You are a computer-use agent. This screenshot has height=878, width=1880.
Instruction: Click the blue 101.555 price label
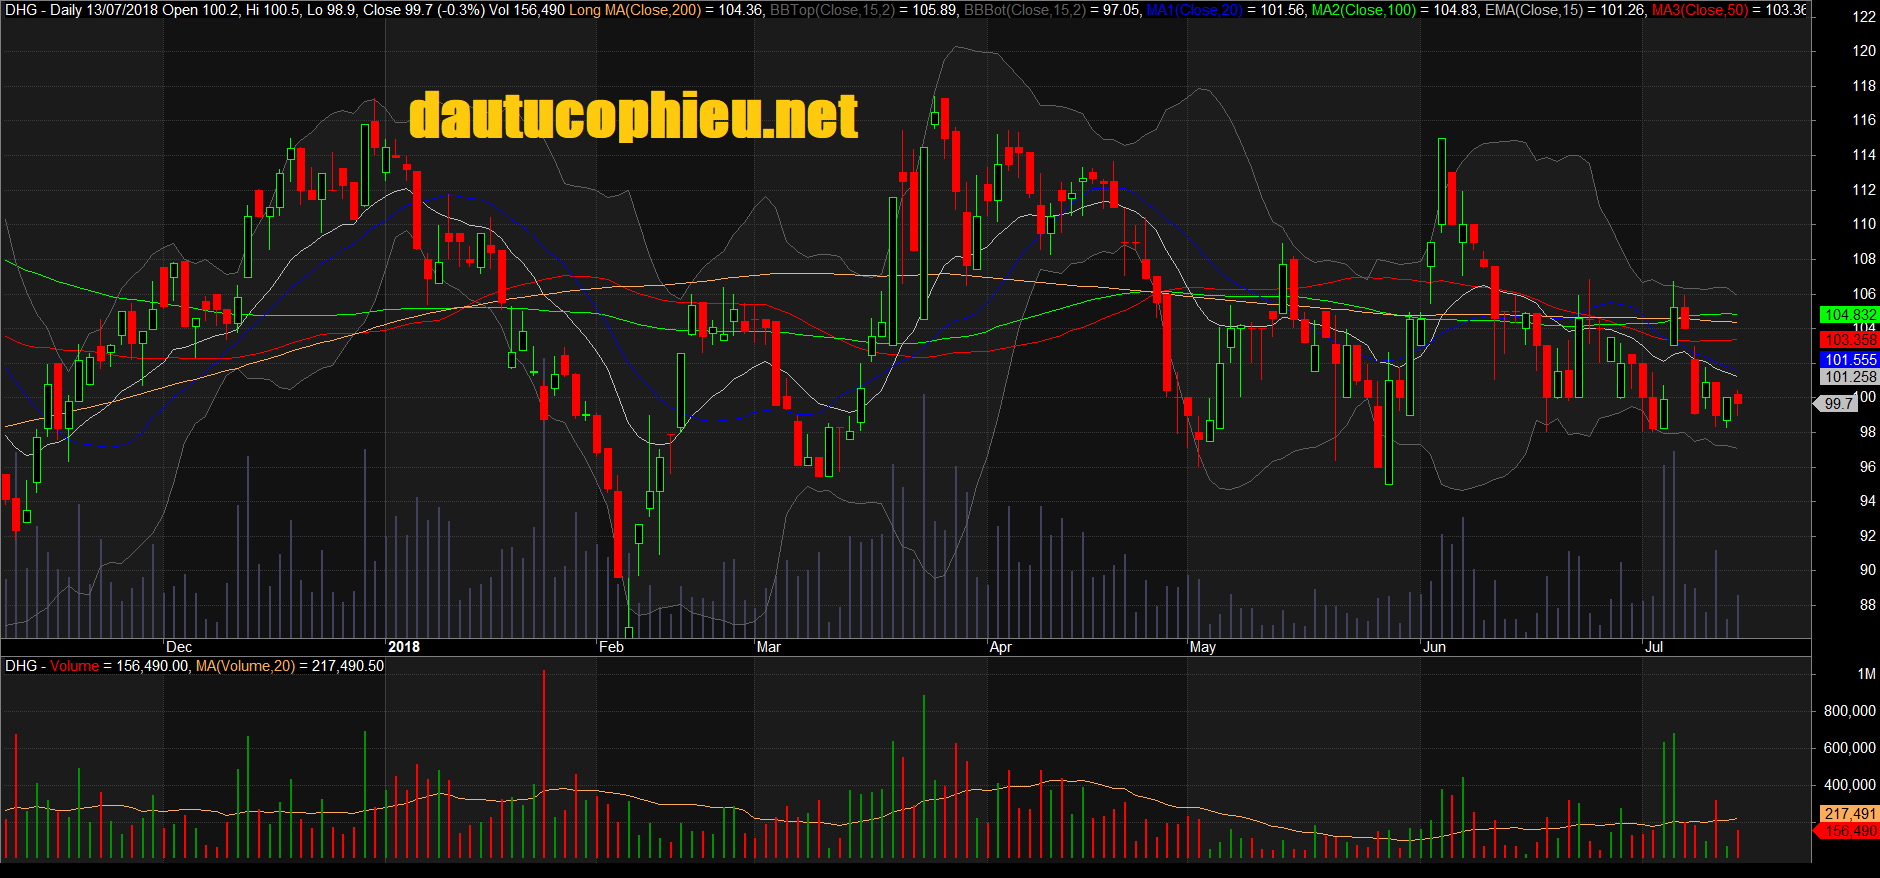[x=1849, y=359]
